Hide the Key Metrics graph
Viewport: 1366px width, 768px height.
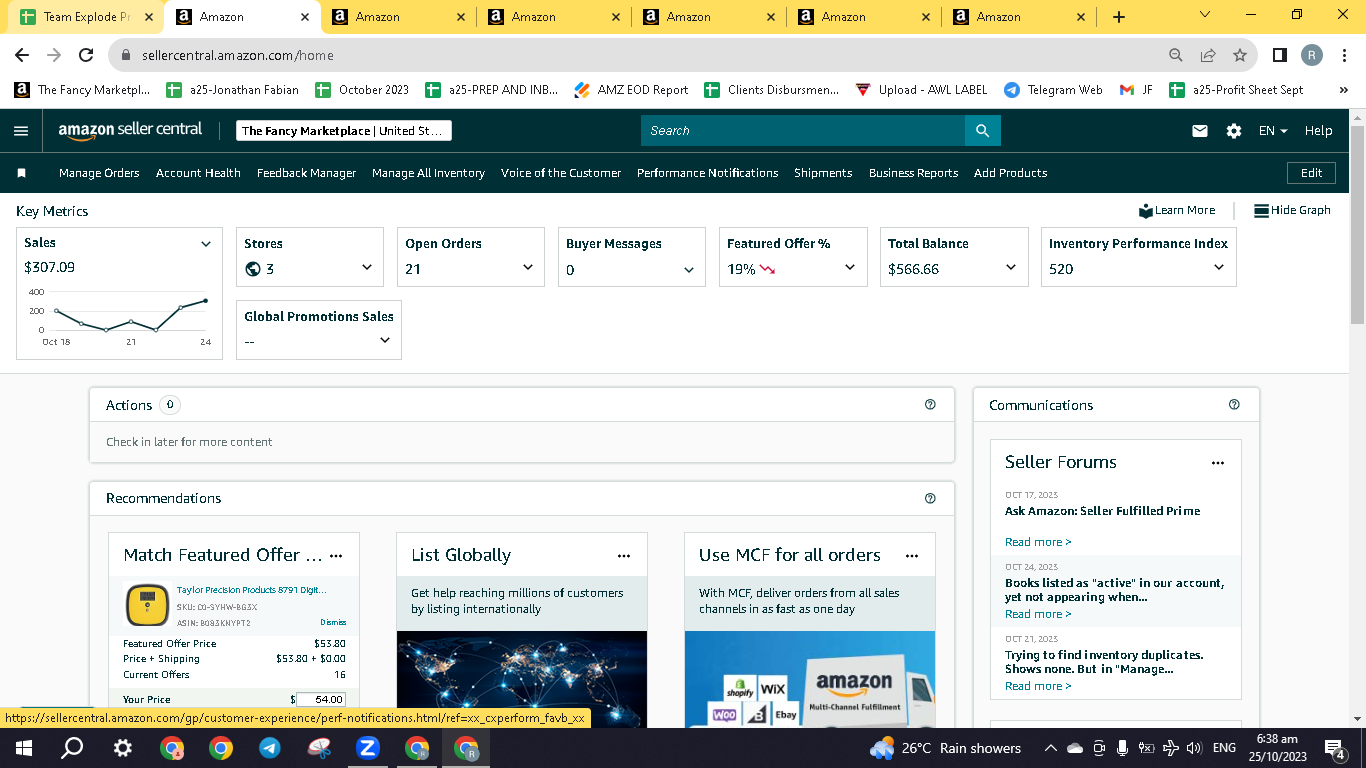pyautogui.click(x=1292, y=210)
